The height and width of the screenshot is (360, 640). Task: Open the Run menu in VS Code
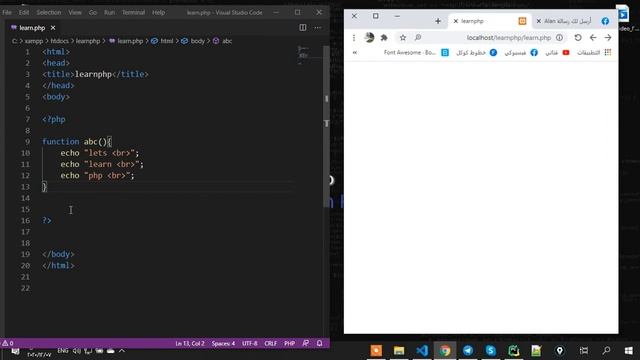click(109, 12)
